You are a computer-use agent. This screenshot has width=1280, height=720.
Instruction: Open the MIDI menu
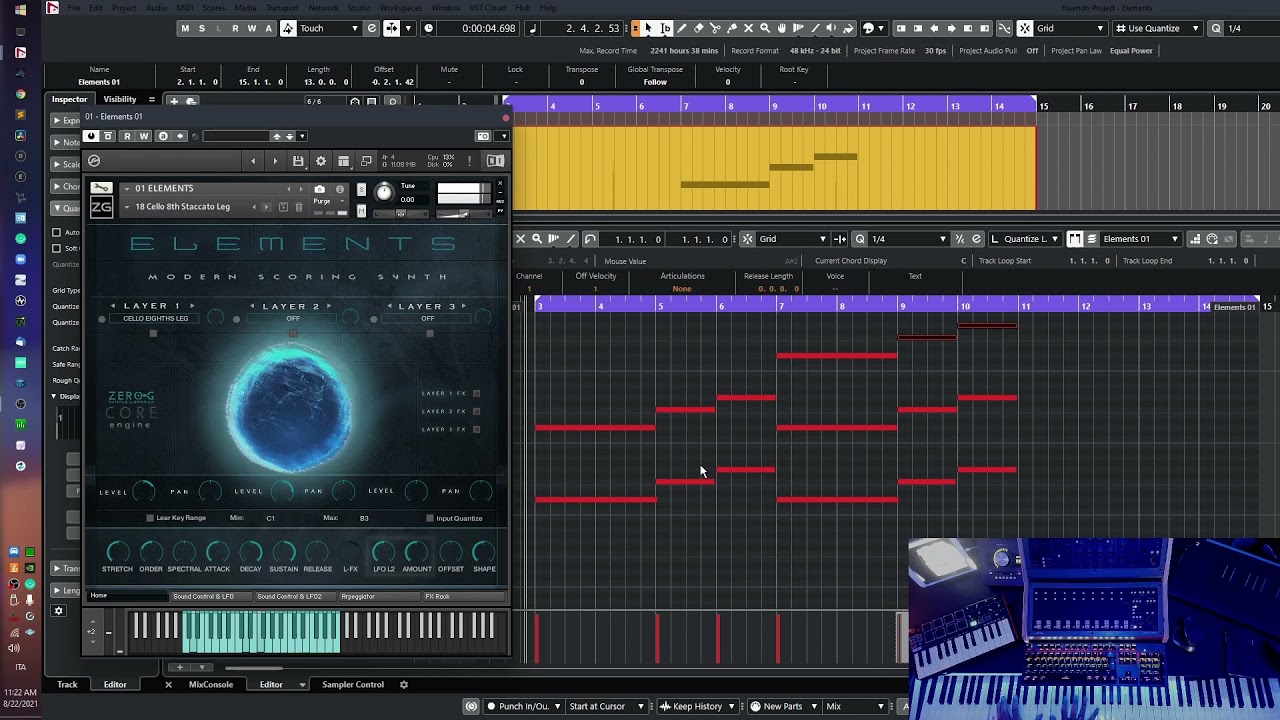[183, 8]
